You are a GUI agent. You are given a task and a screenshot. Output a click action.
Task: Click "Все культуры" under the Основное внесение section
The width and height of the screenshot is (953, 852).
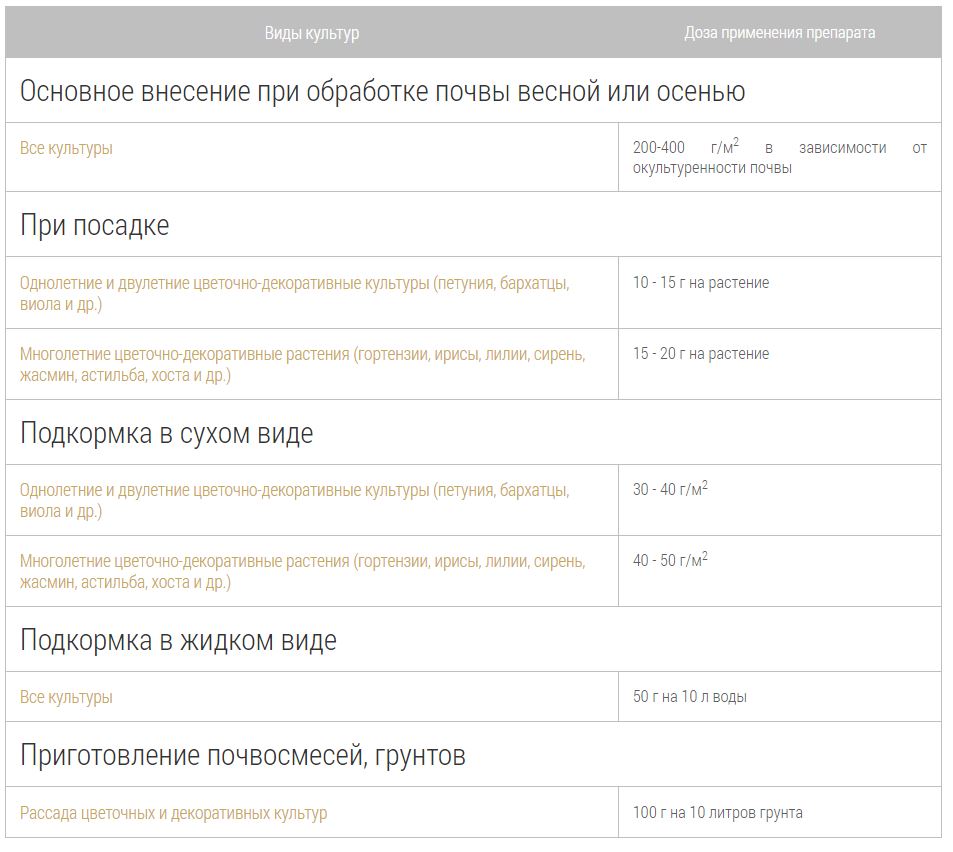tap(66, 148)
